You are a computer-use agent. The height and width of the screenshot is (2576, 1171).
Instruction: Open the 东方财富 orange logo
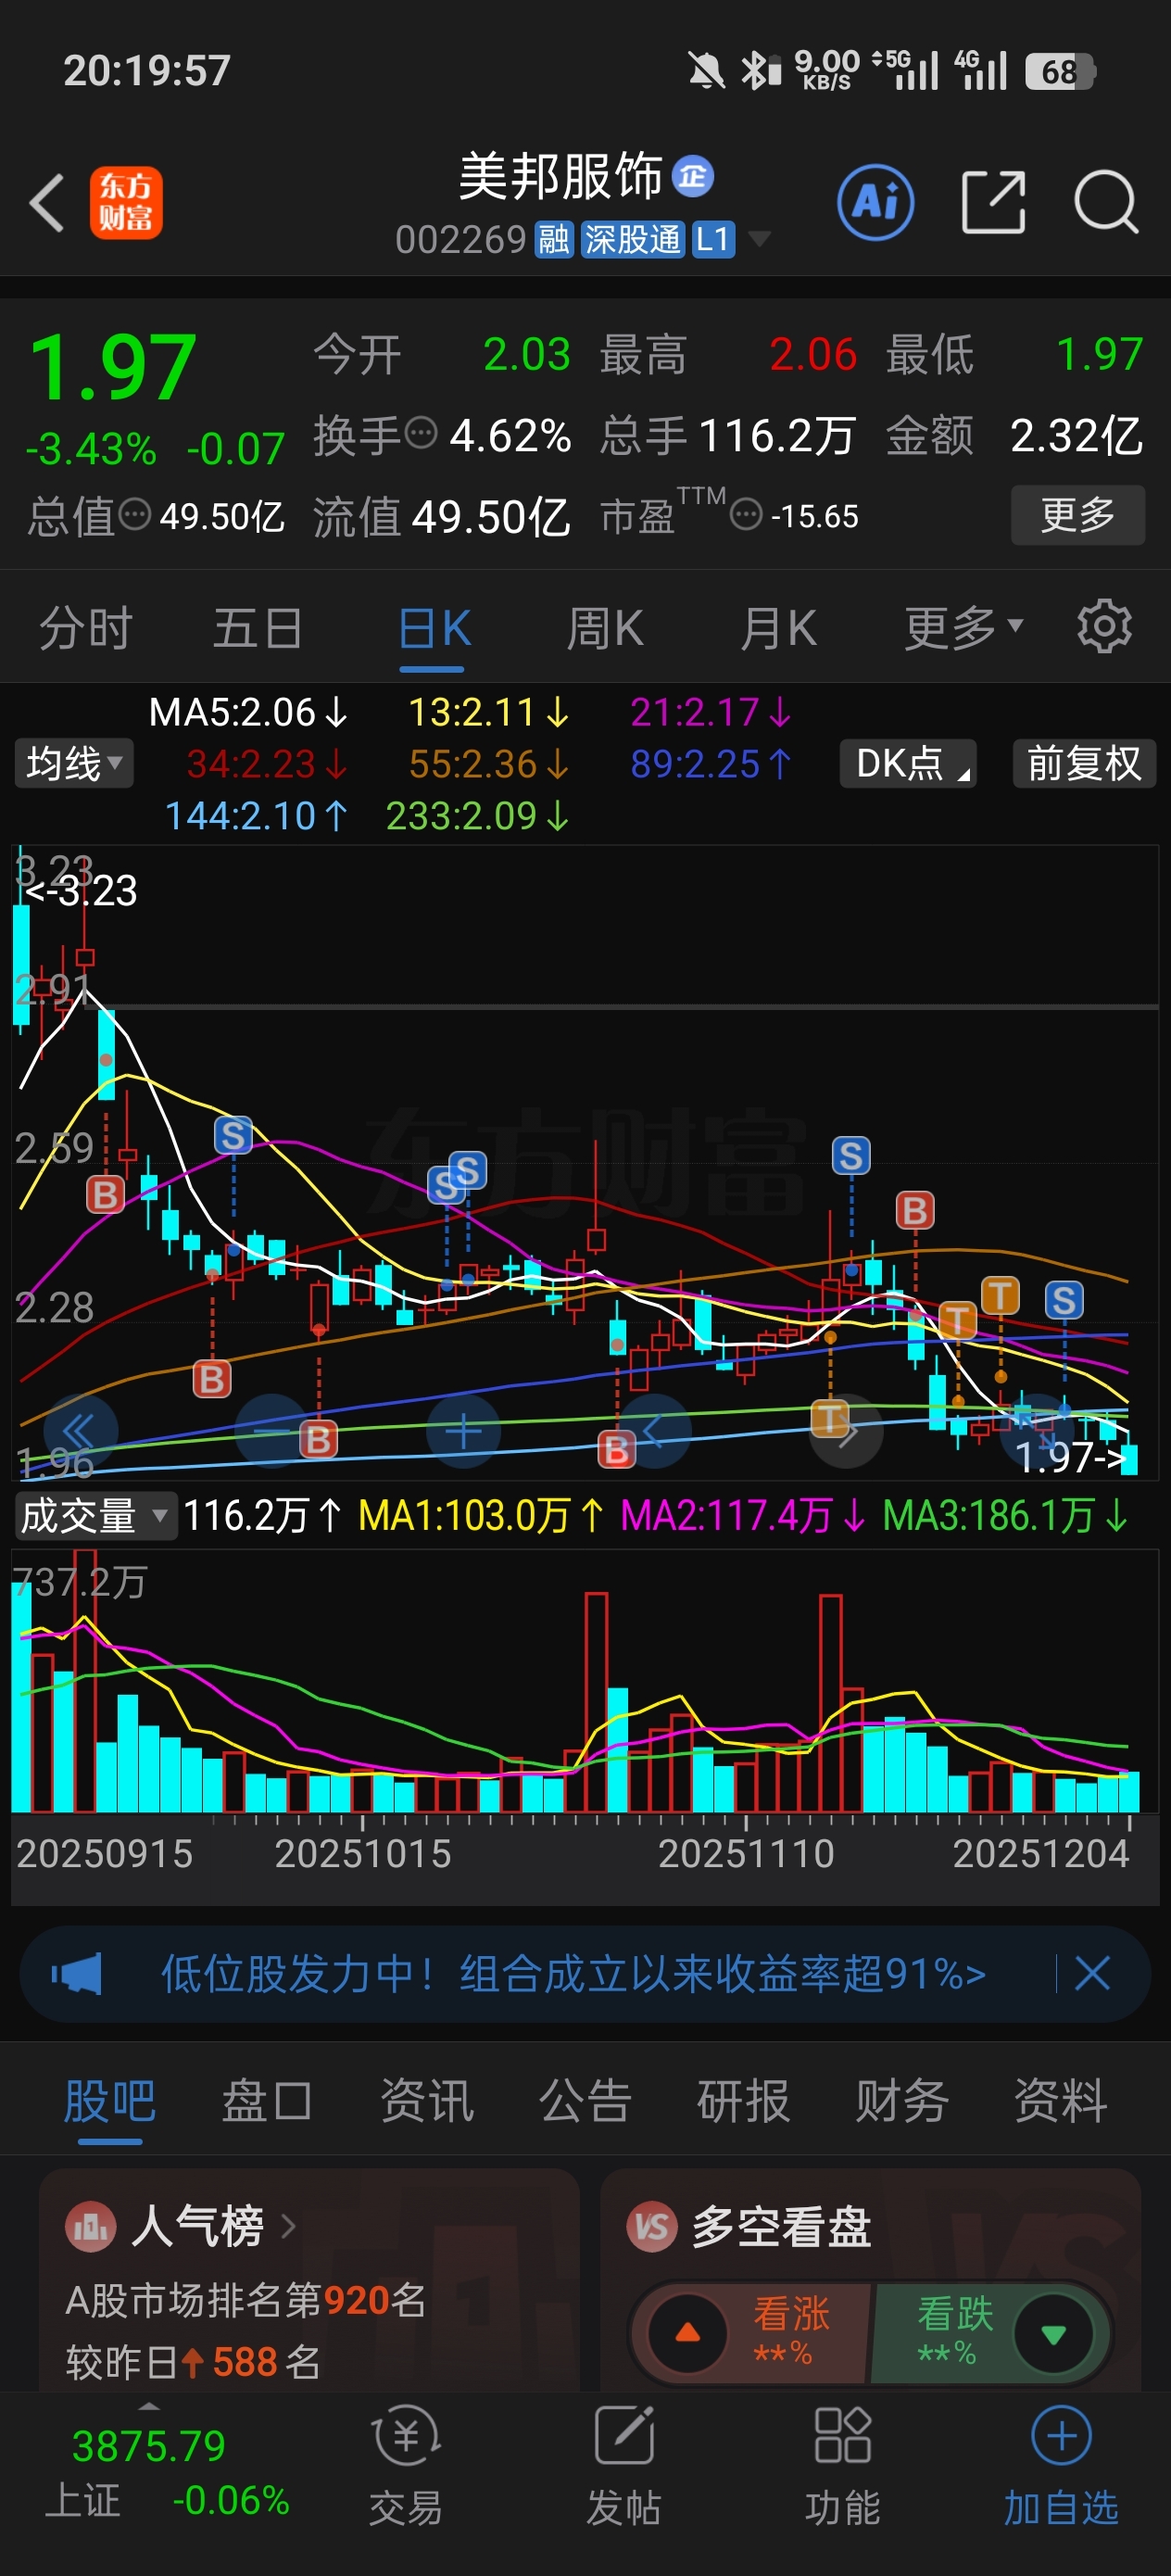tap(126, 203)
